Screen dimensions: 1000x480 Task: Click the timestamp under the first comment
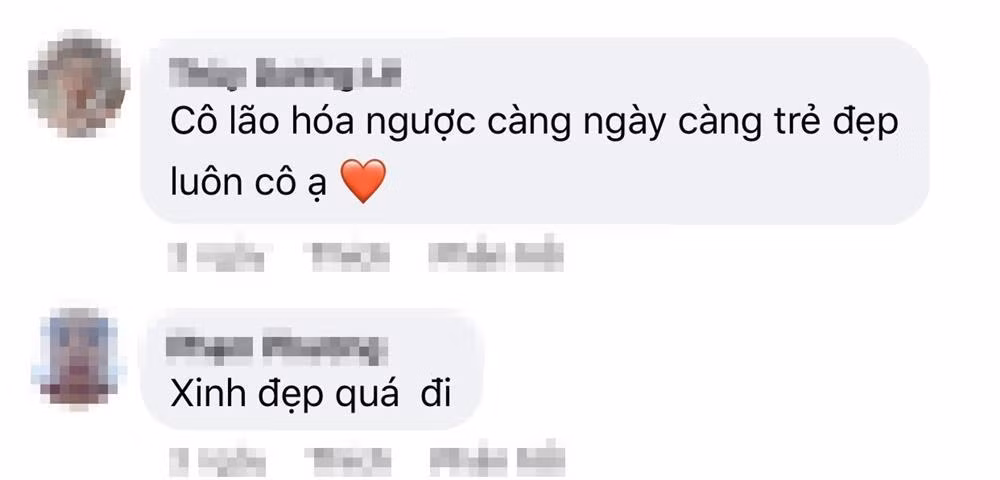pos(216,257)
